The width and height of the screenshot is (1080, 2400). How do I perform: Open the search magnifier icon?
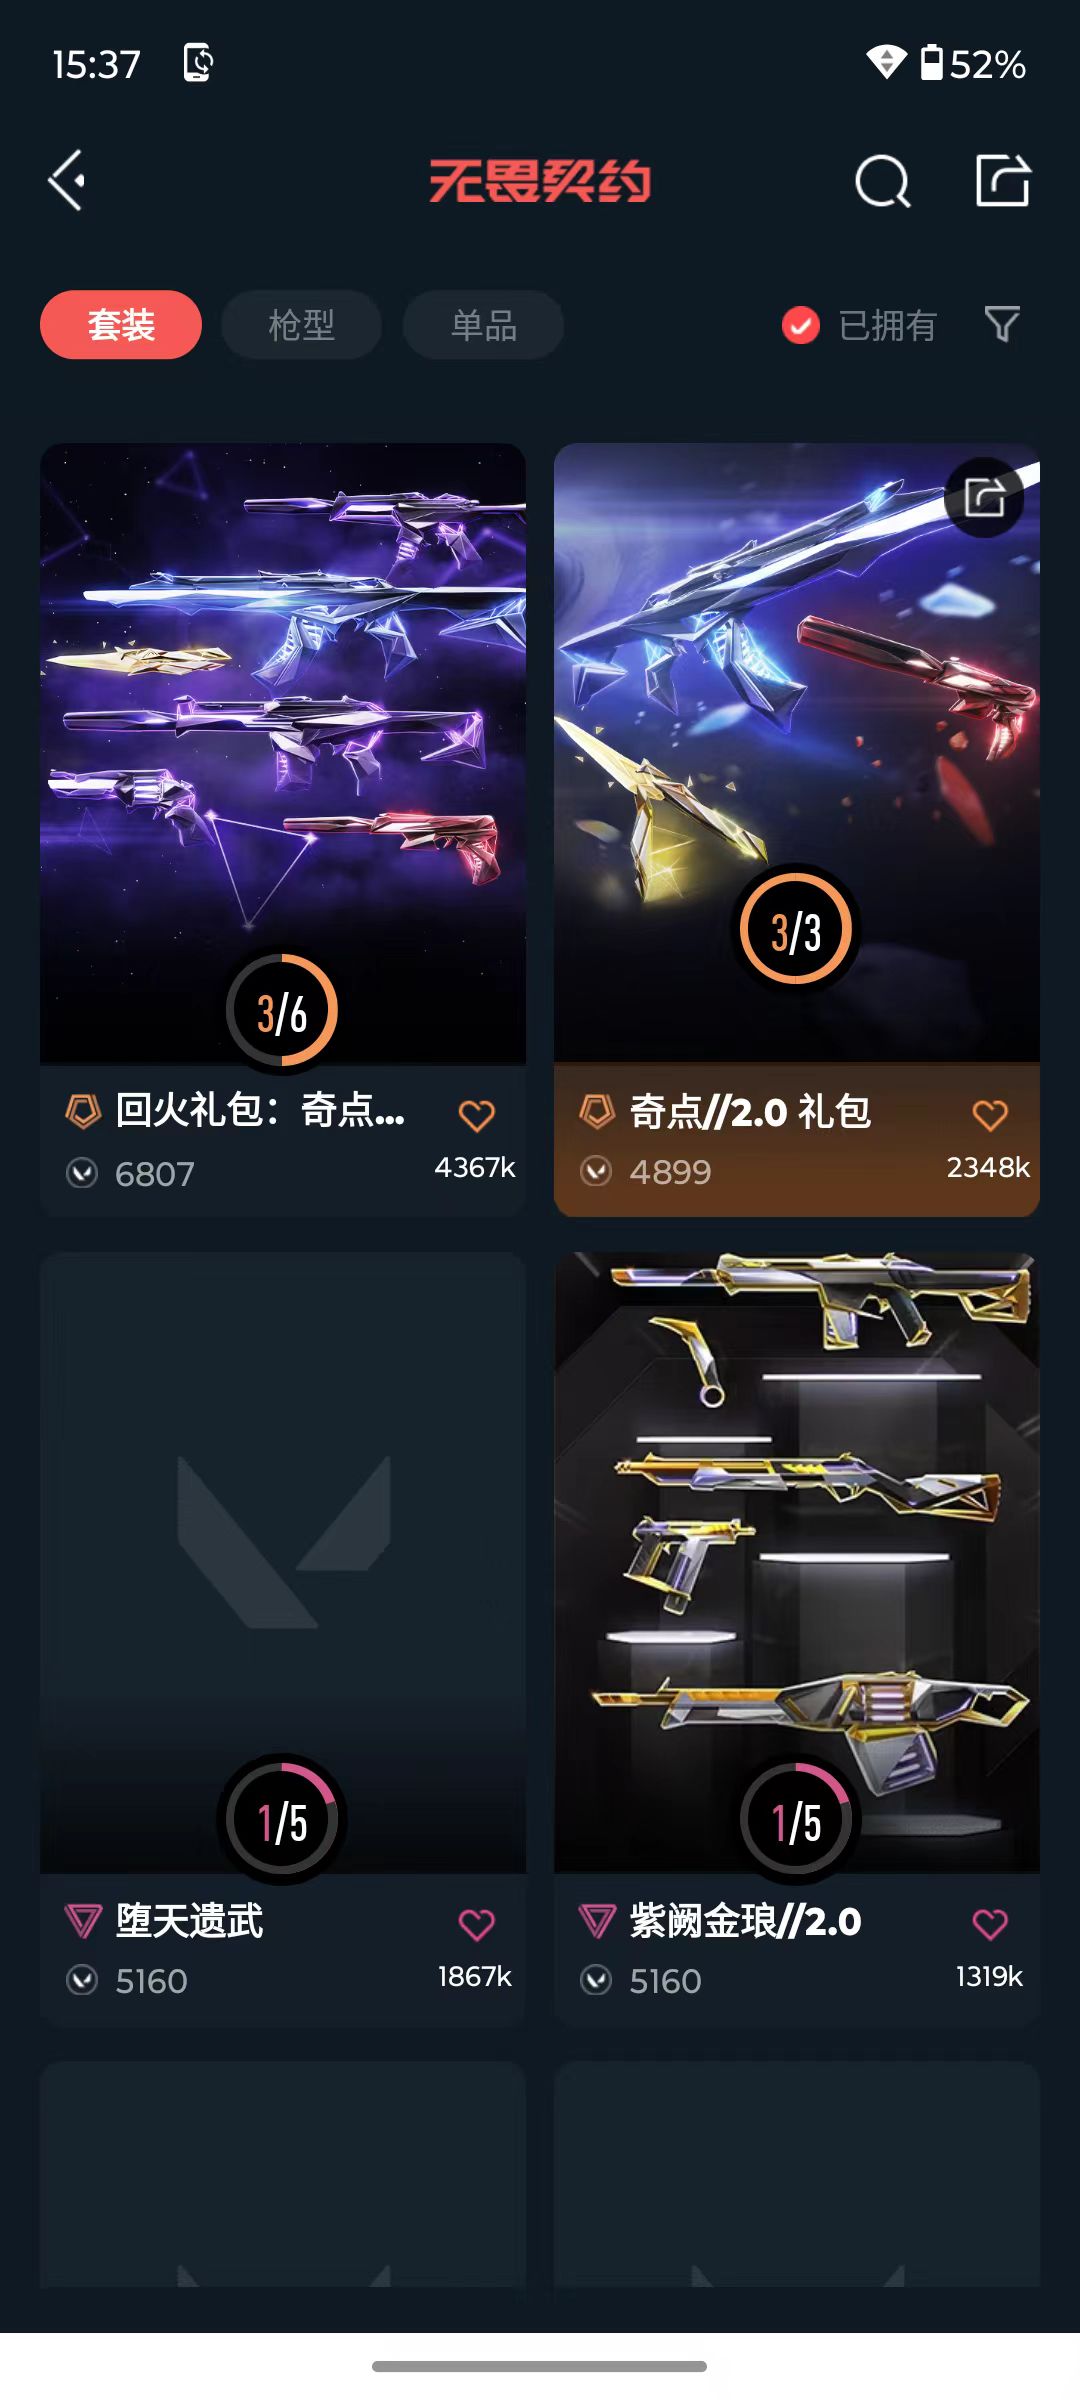(x=883, y=181)
